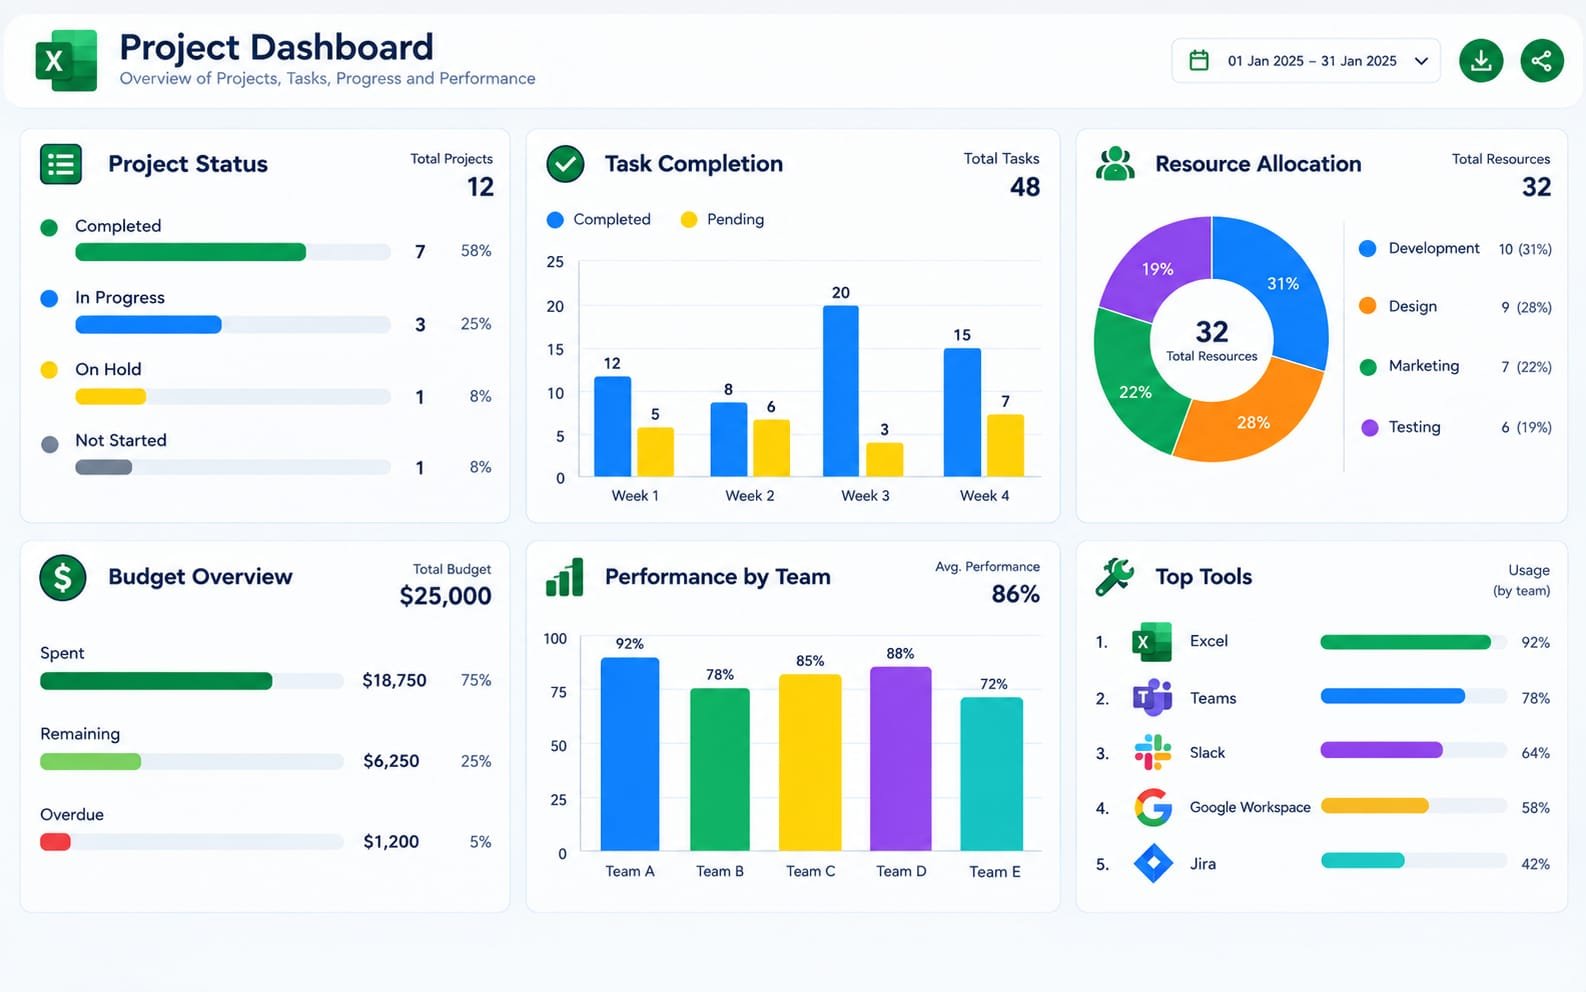Click the Task Completion checkmark icon
This screenshot has height=992, width=1586.
(x=565, y=164)
